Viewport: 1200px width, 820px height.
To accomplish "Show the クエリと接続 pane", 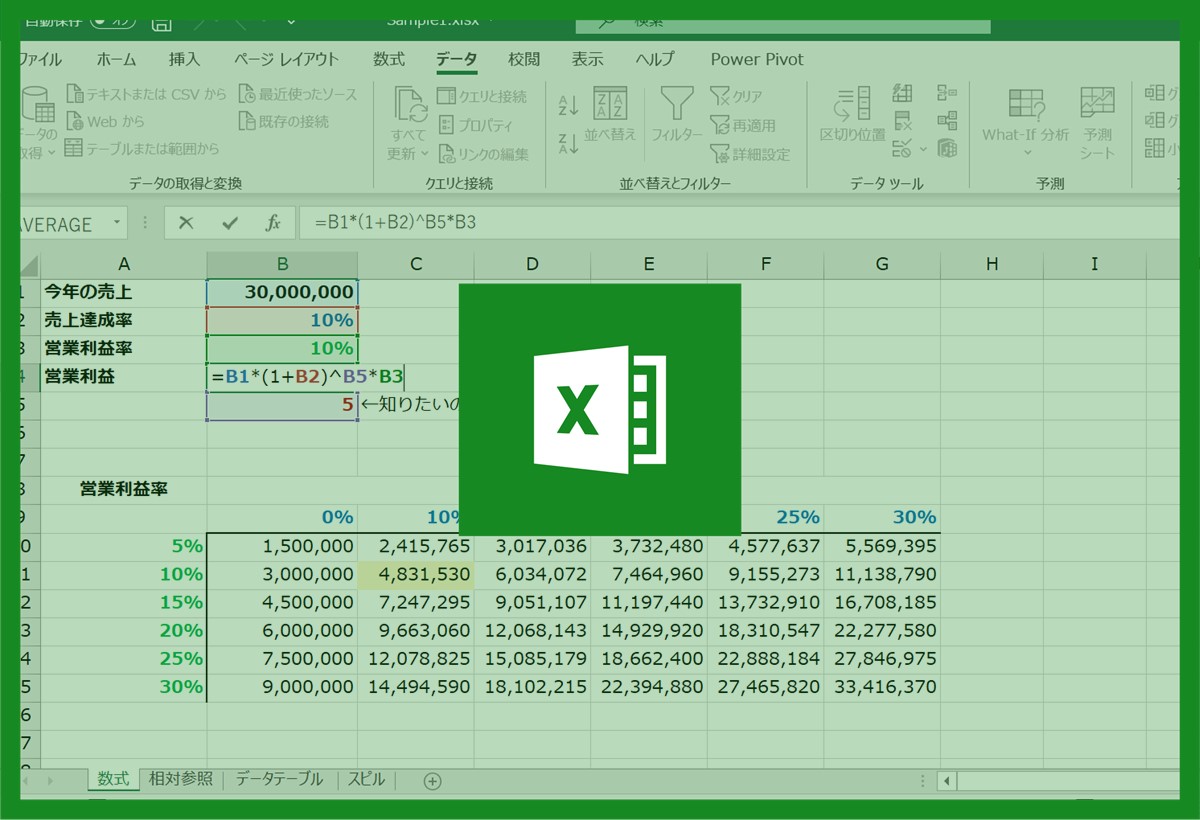I will tap(482, 96).
